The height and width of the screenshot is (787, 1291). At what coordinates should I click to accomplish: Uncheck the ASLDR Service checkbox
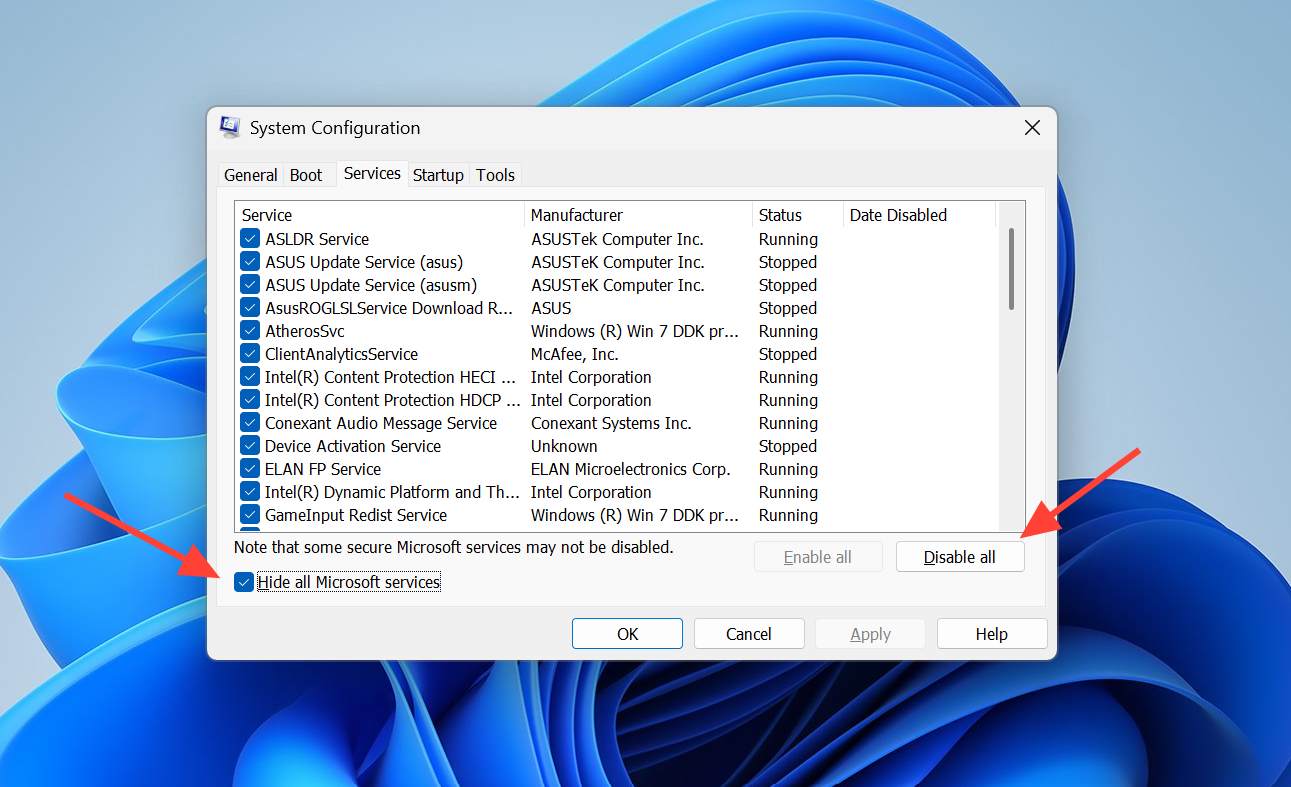tap(250, 239)
